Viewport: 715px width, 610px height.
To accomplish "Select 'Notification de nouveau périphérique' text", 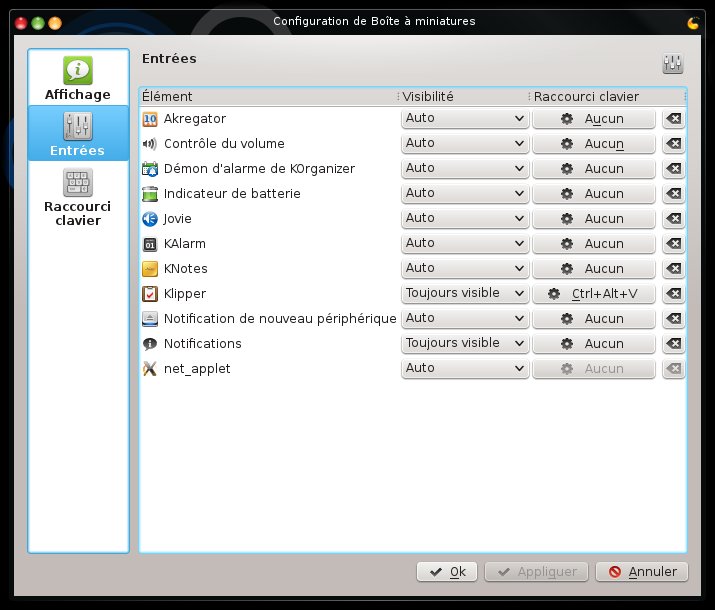I will tap(280, 319).
